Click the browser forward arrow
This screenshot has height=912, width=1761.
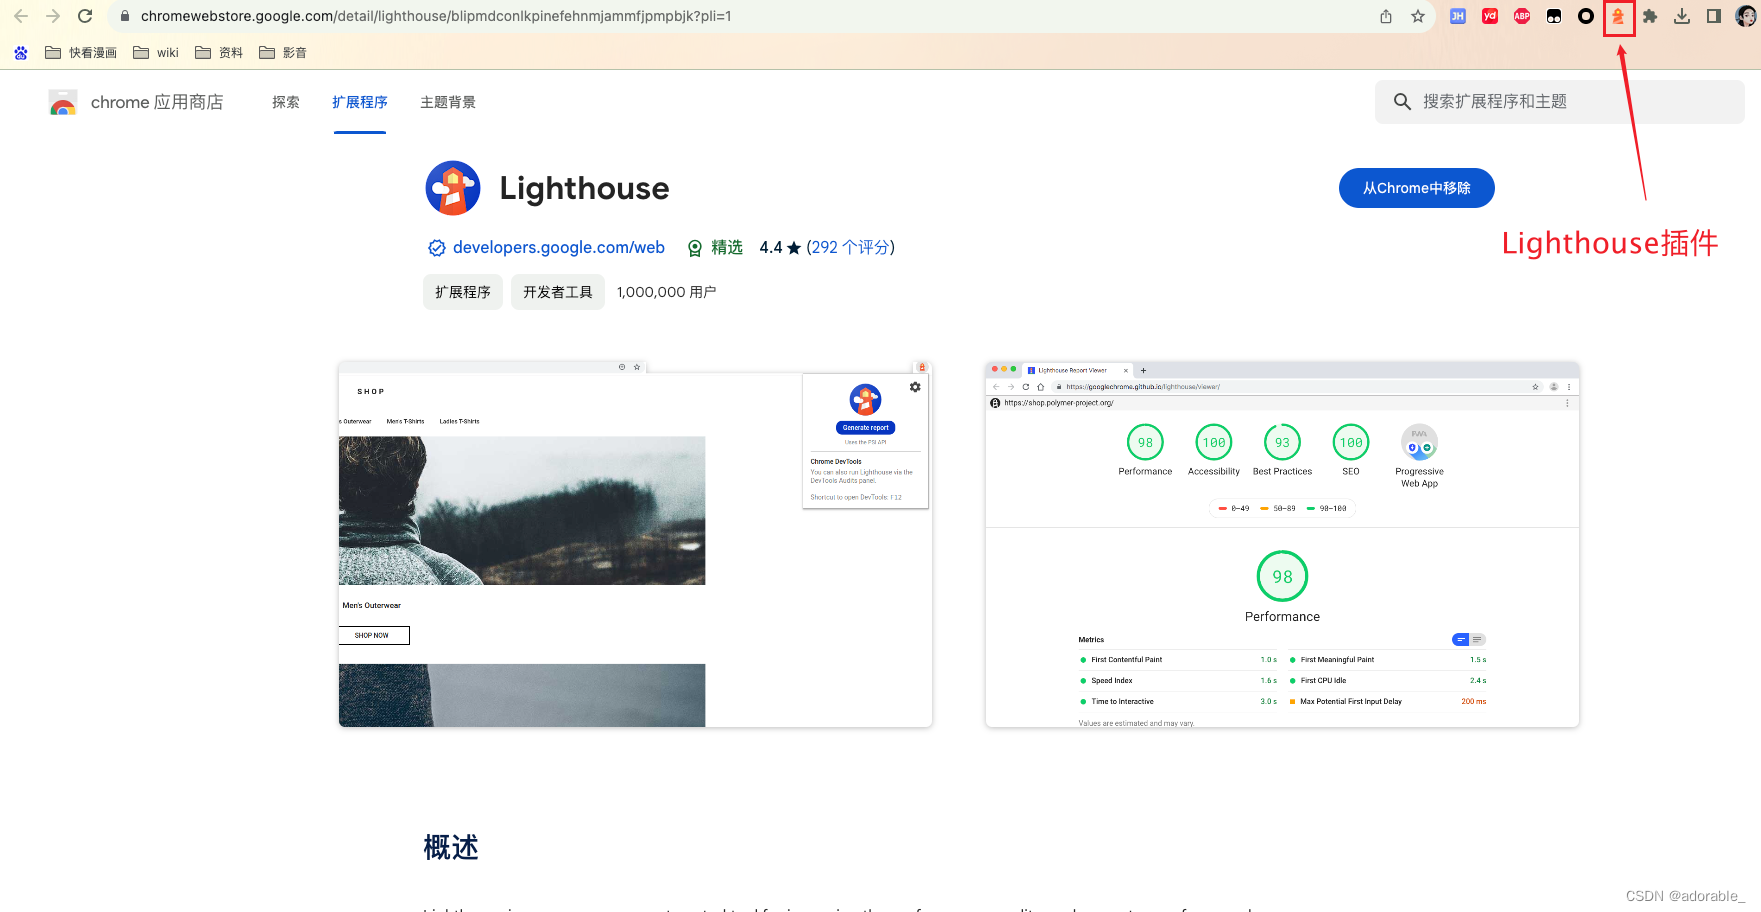pos(53,16)
